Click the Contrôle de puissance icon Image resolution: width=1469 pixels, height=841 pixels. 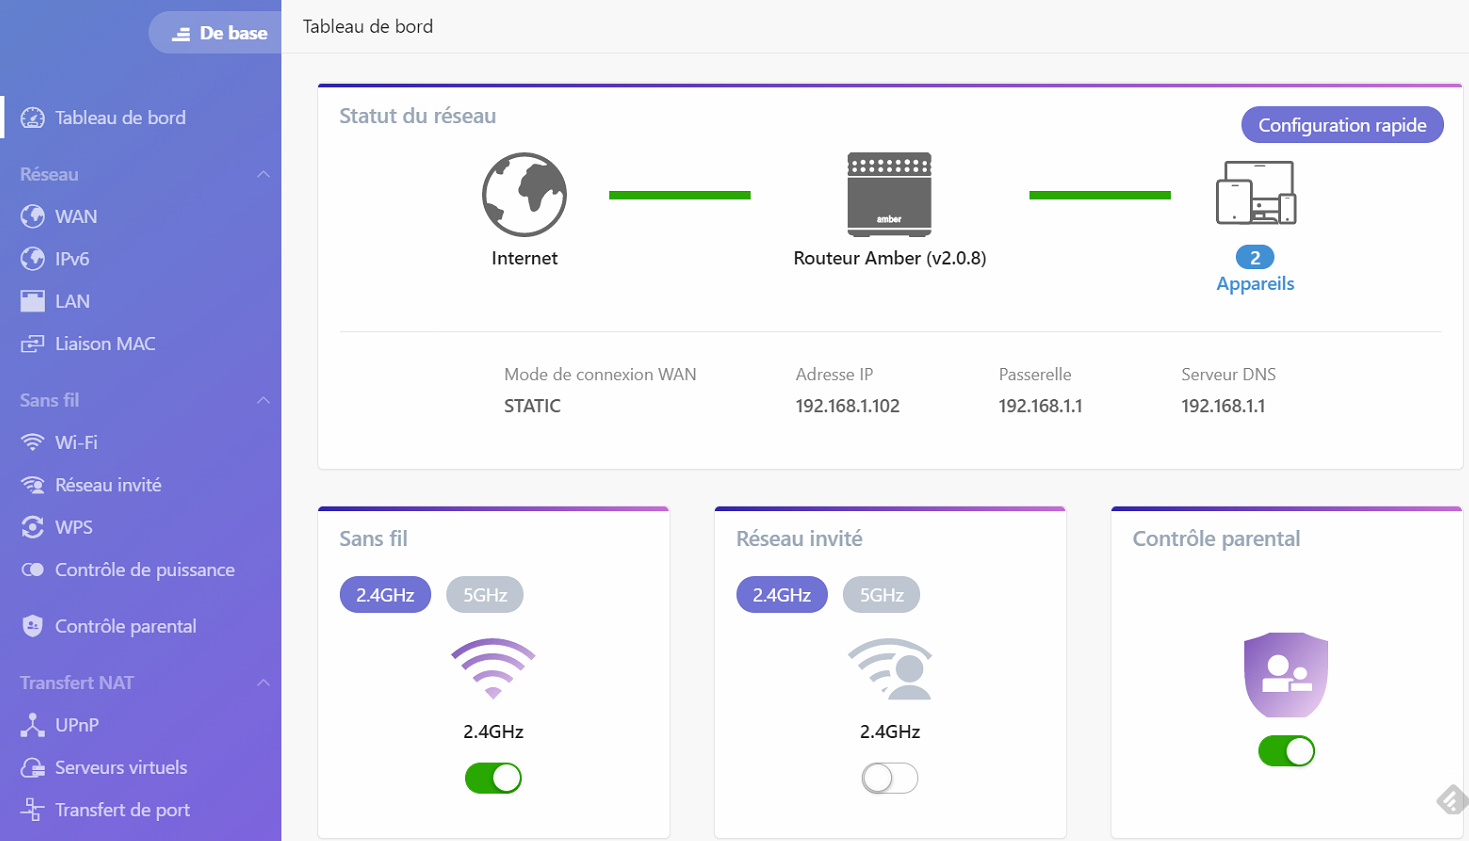pyautogui.click(x=32, y=570)
